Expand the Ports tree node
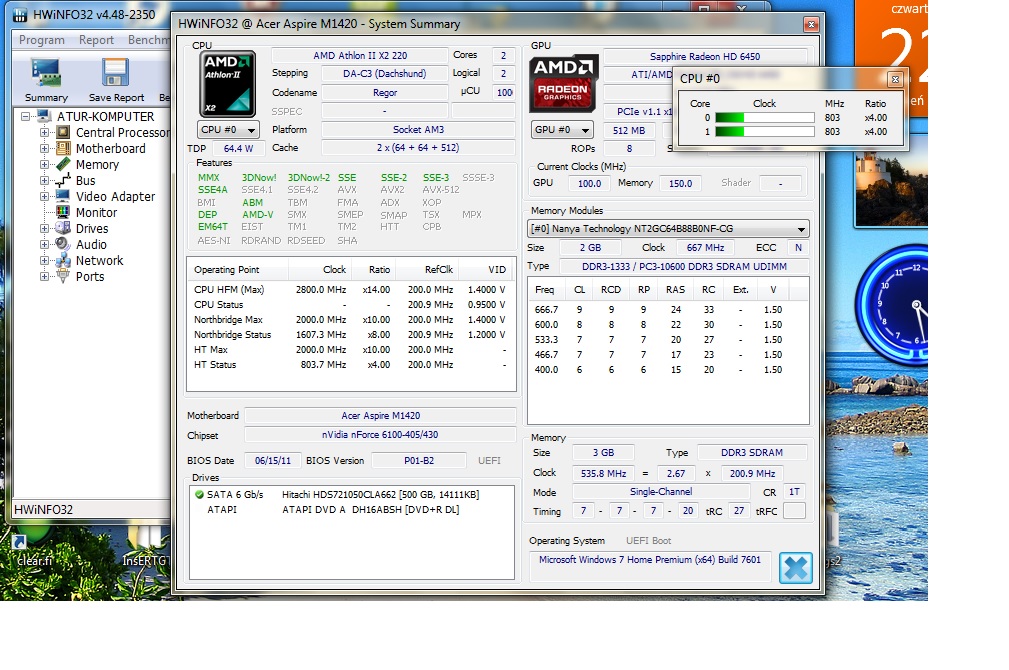The image size is (1009, 670). click(x=44, y=277)
